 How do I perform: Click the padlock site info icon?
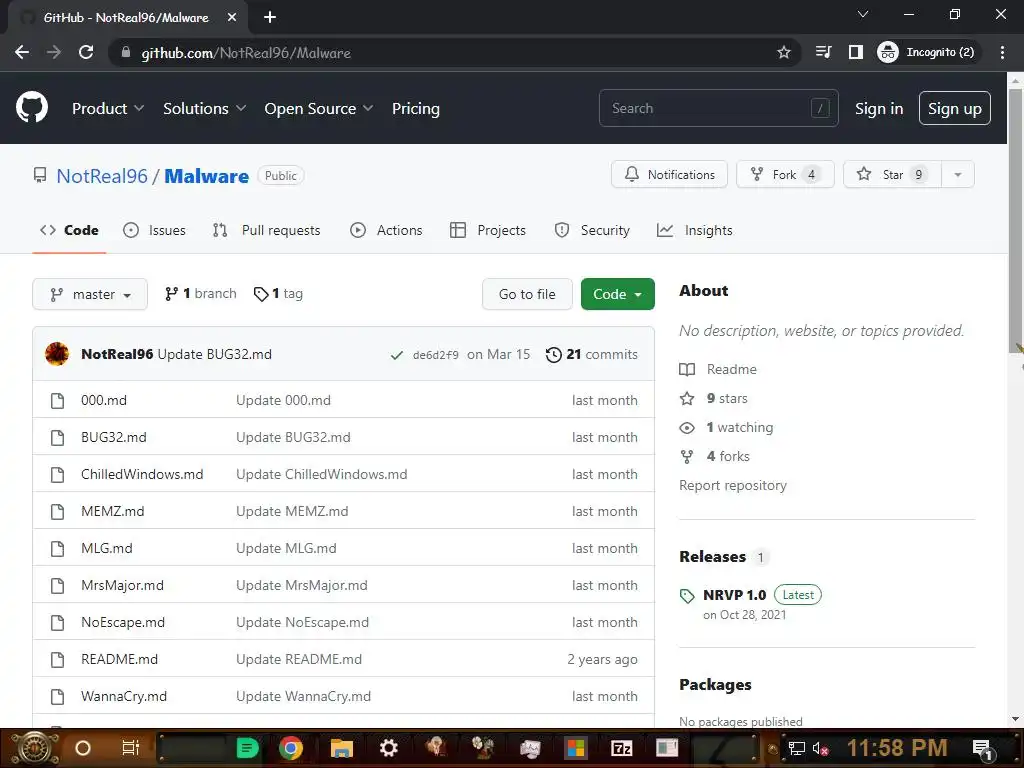pyautogui.click(x=126, y=52)
